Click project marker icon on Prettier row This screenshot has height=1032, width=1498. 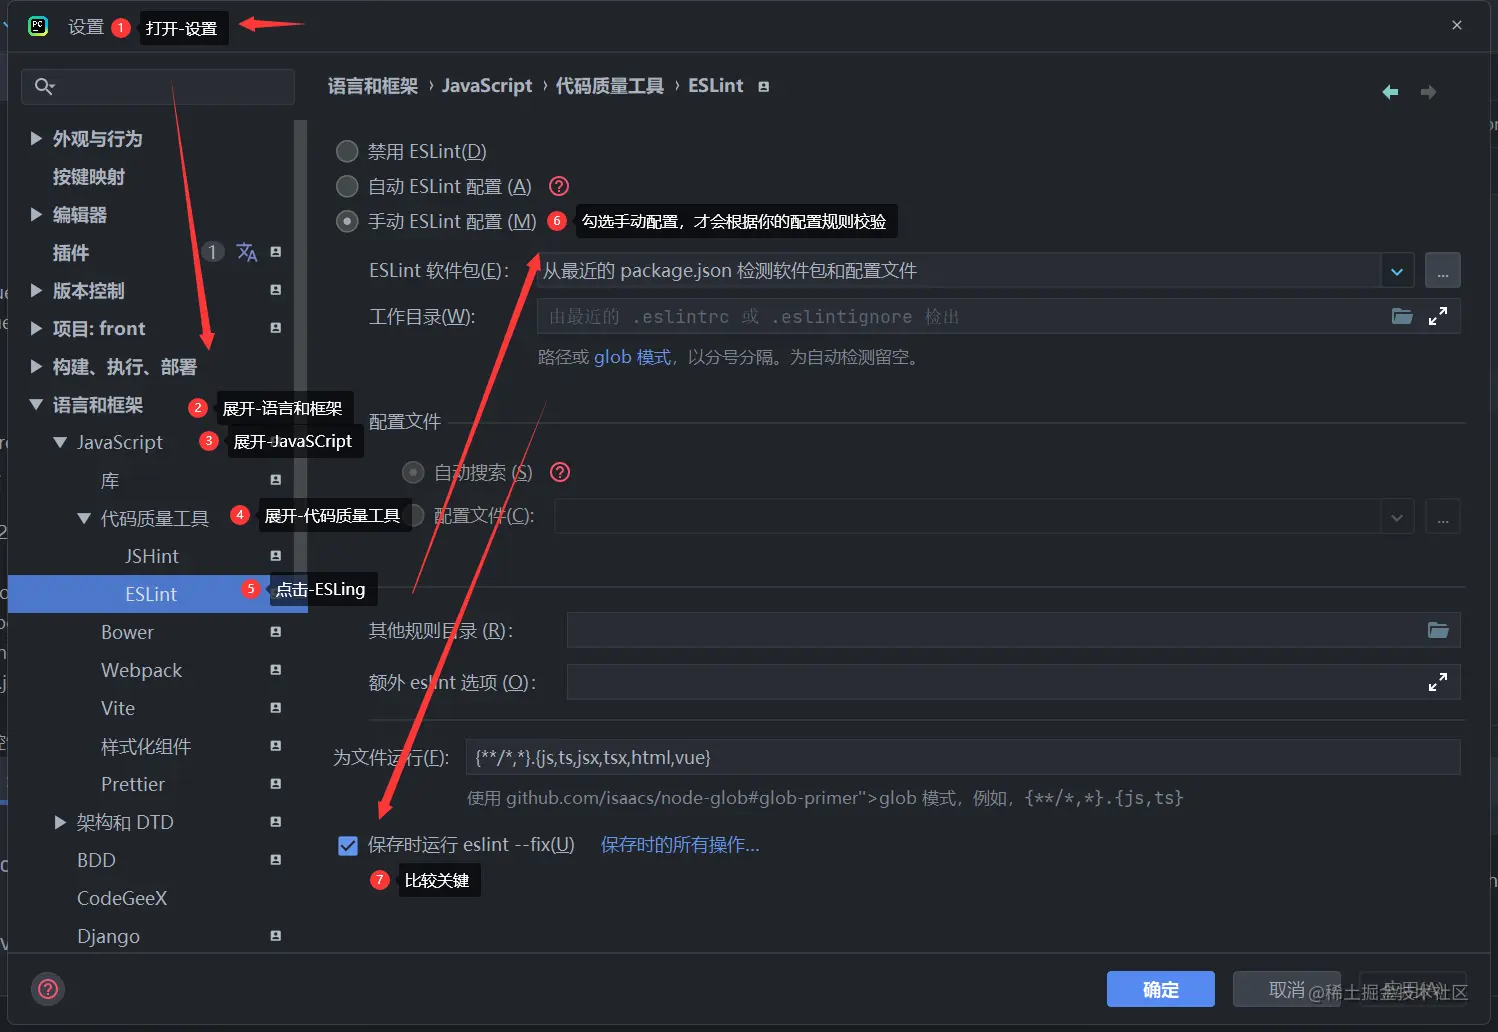[x=276, y=784]
